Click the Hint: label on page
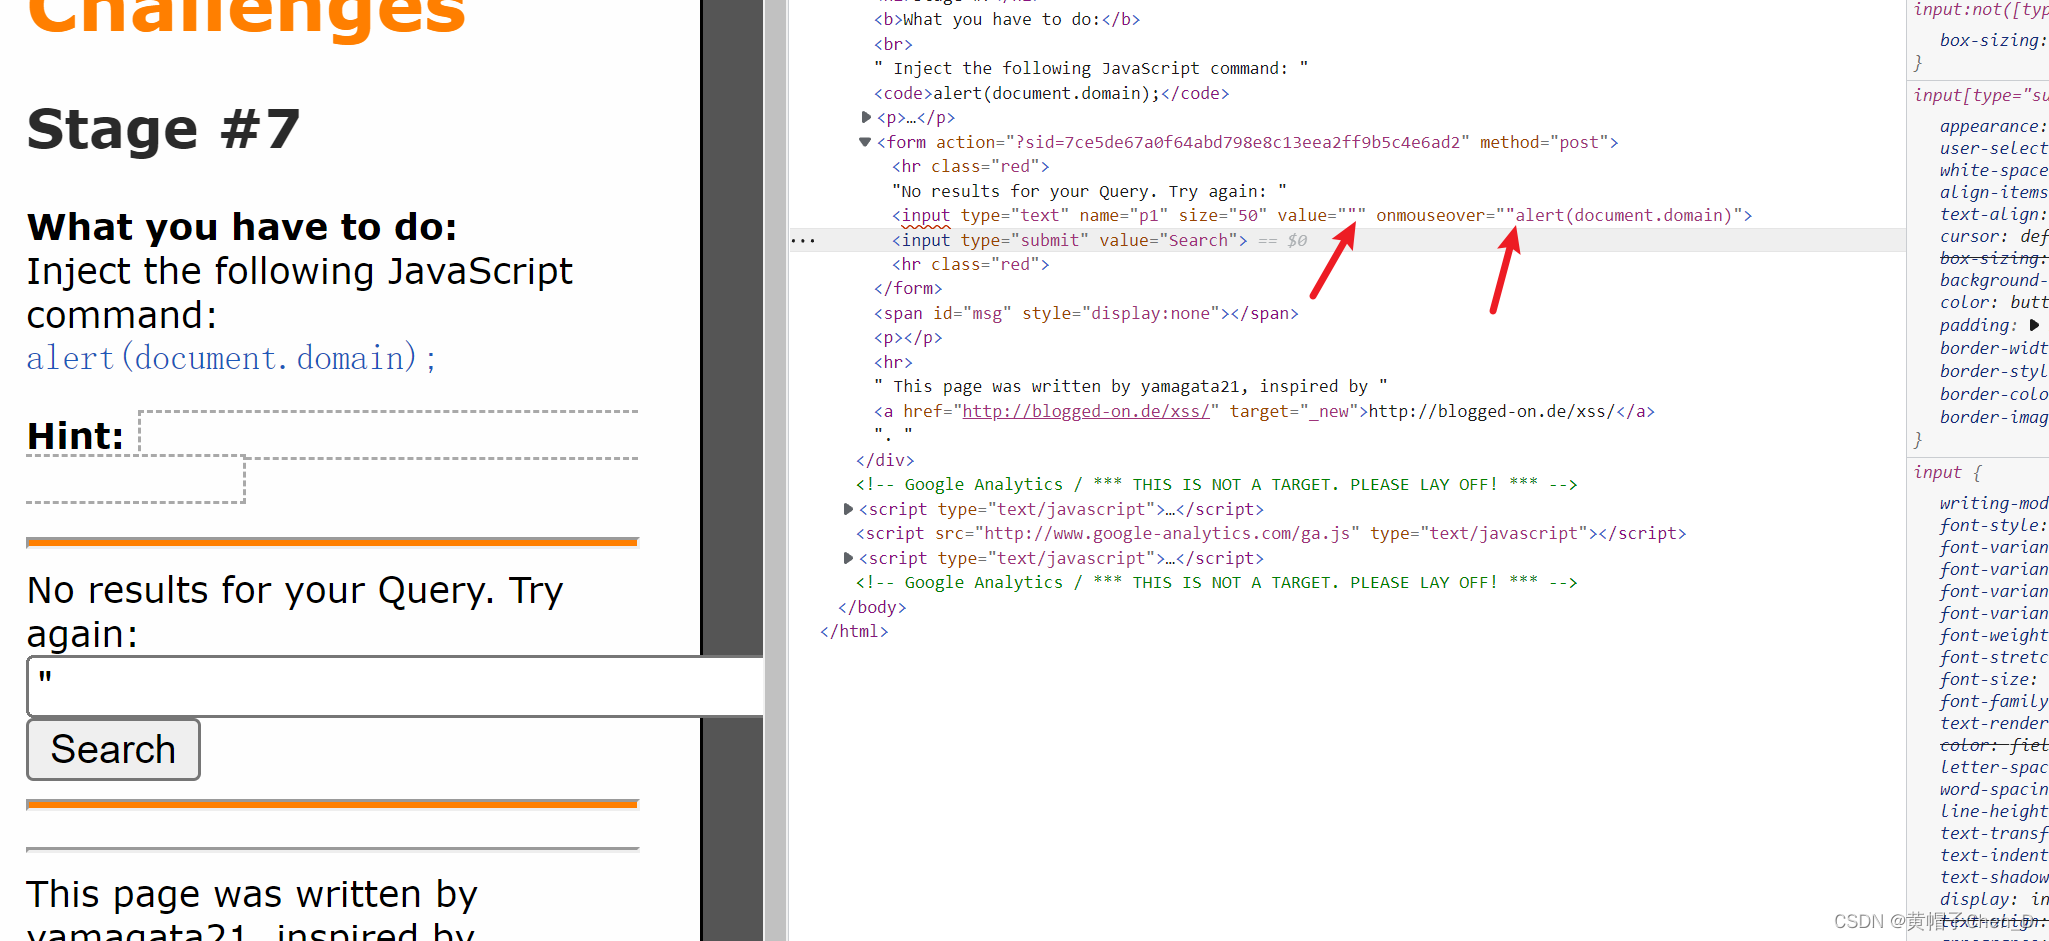 (75, 436)
